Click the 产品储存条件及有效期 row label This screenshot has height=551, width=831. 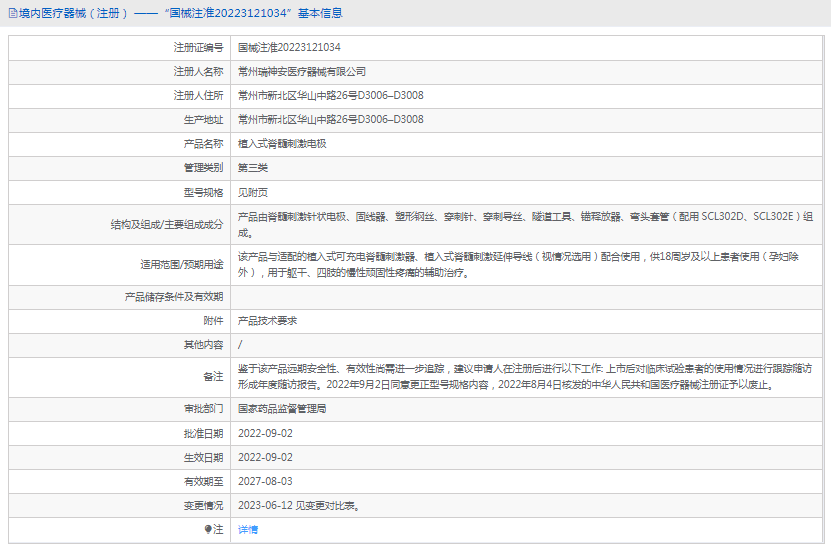pyautogui.click(x=174, y=297)
